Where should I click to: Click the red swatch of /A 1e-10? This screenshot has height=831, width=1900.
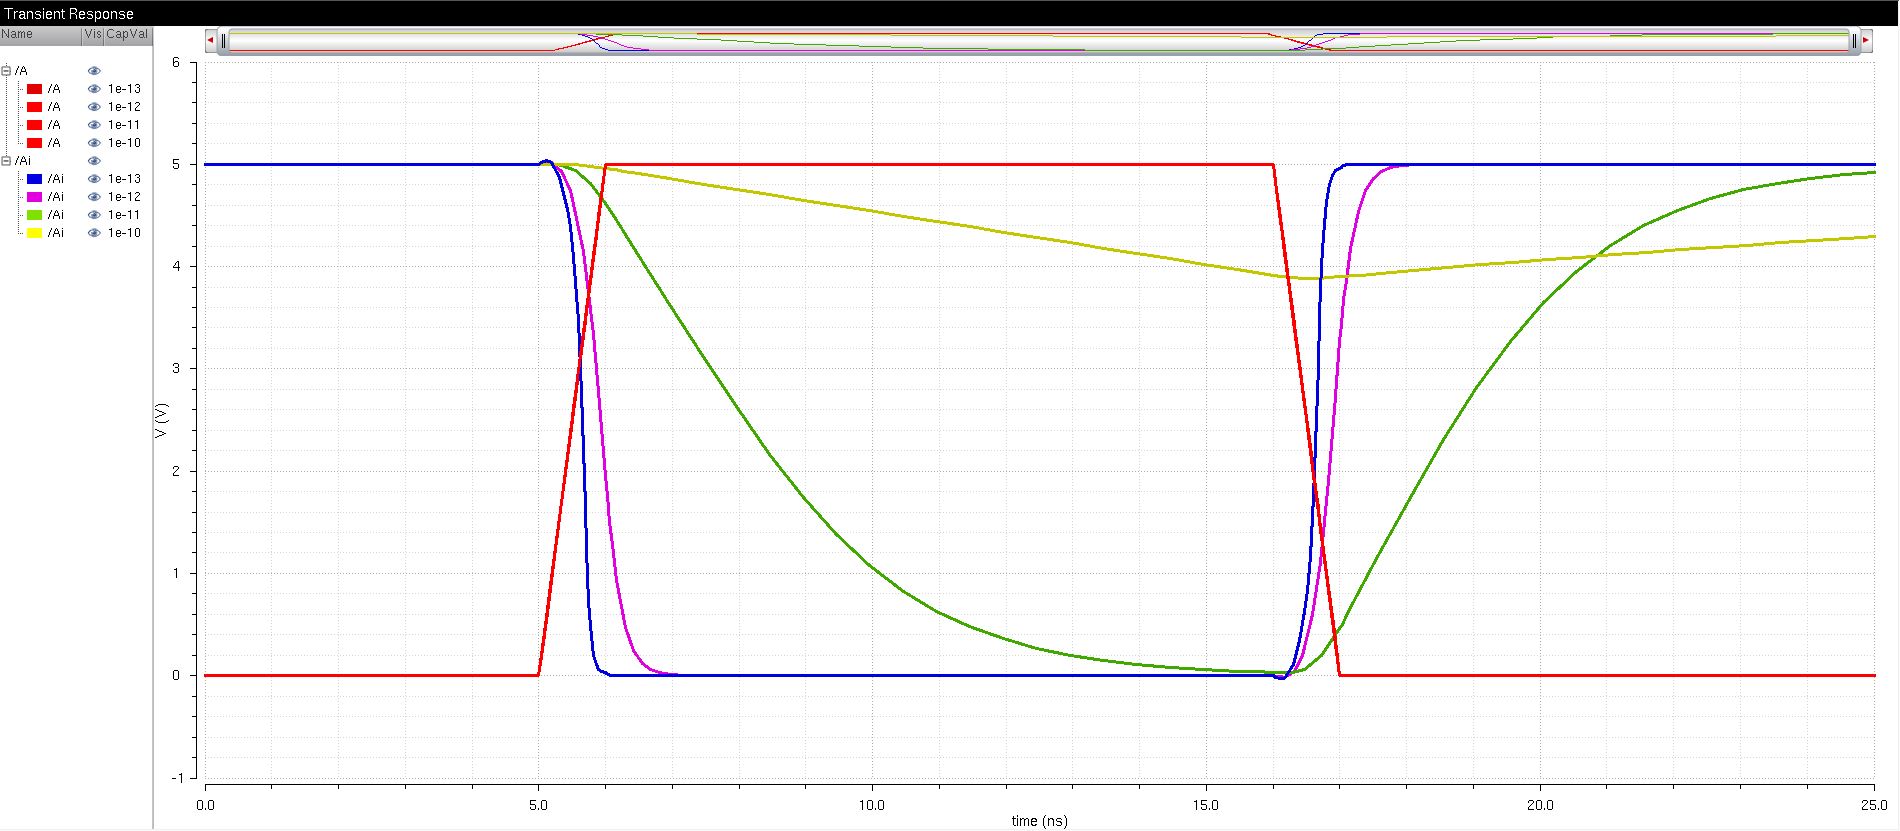[34, 143]
